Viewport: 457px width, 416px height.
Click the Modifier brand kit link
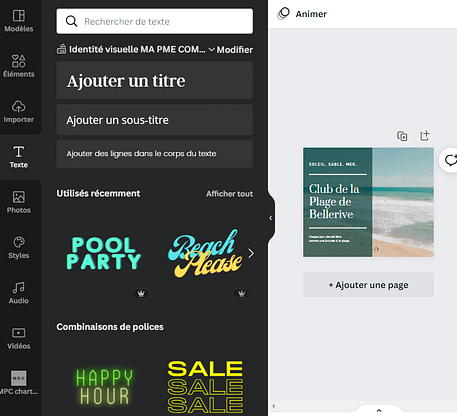click(235, 50)
